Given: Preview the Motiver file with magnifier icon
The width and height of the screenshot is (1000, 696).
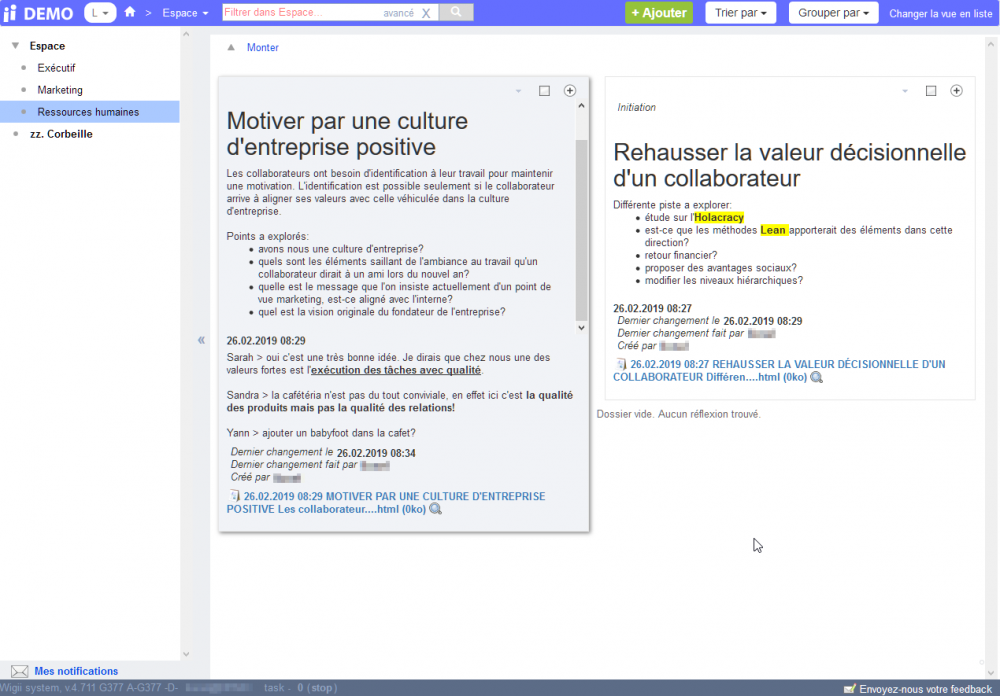Looking at the screenshot, I should pos(435,509).
